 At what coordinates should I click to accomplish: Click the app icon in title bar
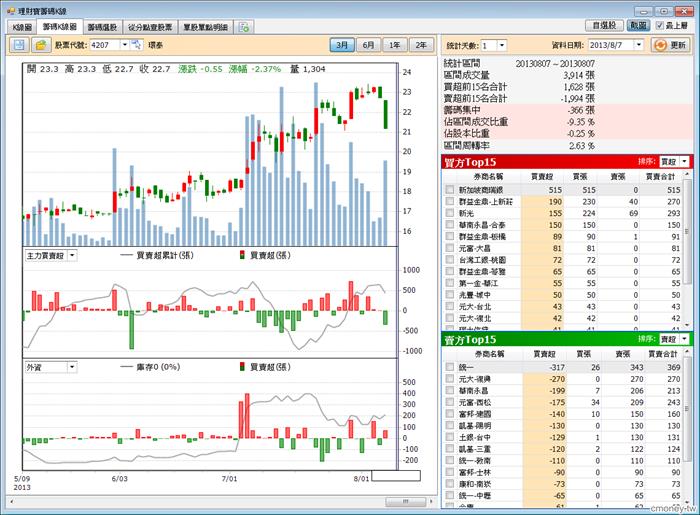[11, 10]
